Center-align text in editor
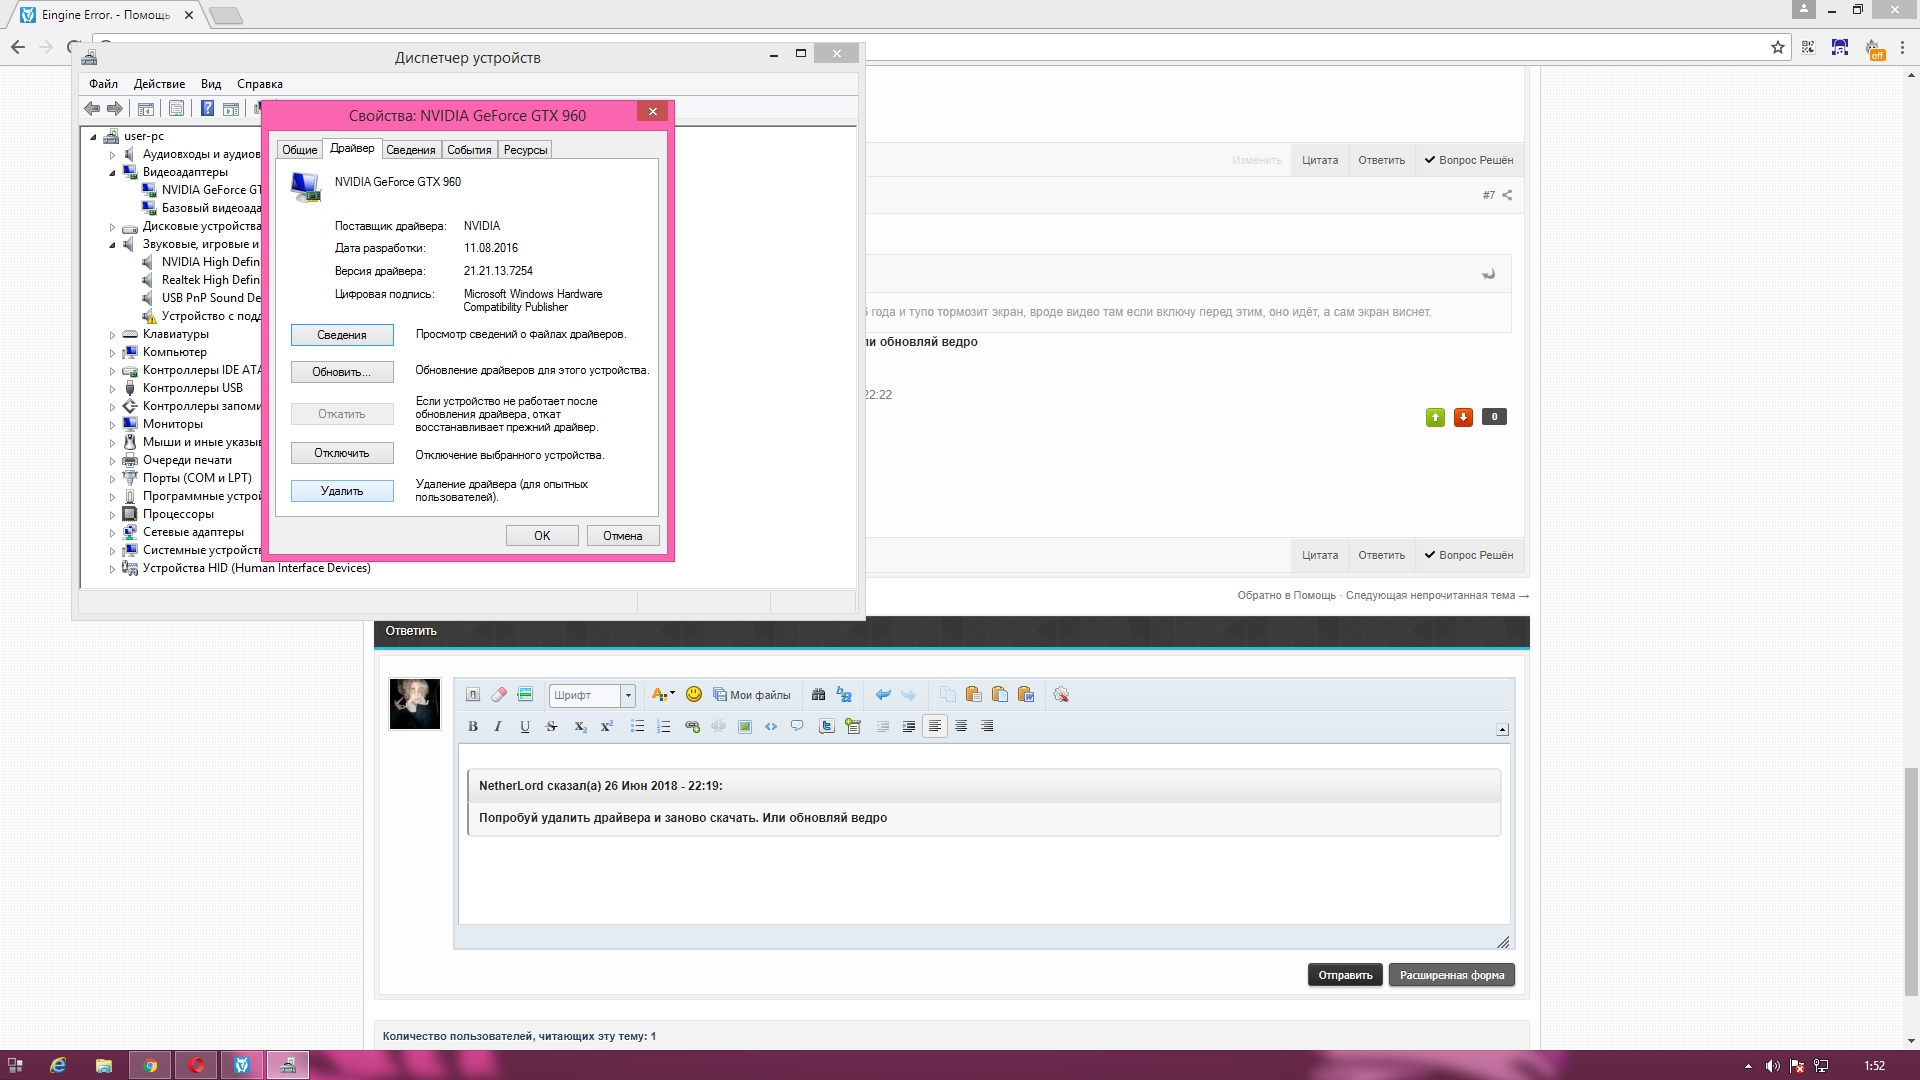The width and height of the screenshot is (1920, 1080). pyautogui.click(x=961, y=727)
